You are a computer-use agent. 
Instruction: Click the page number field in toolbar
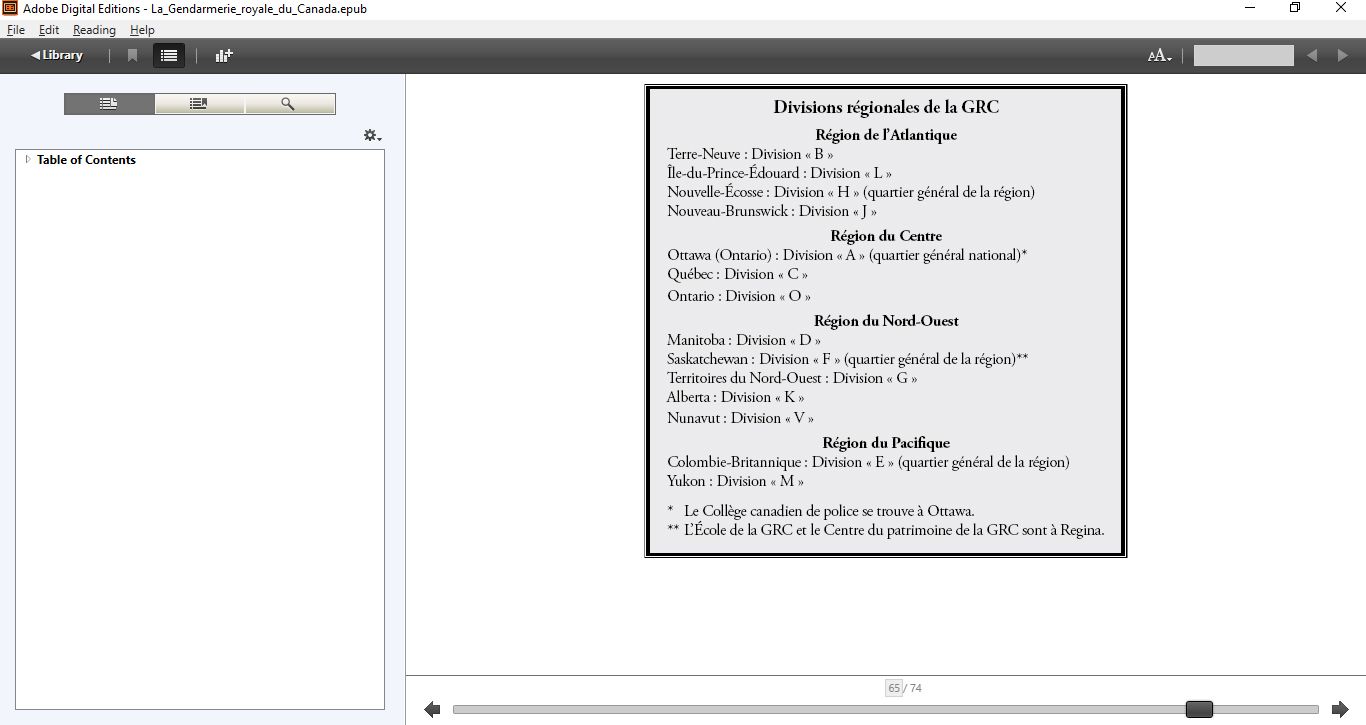click(1244, 56)
